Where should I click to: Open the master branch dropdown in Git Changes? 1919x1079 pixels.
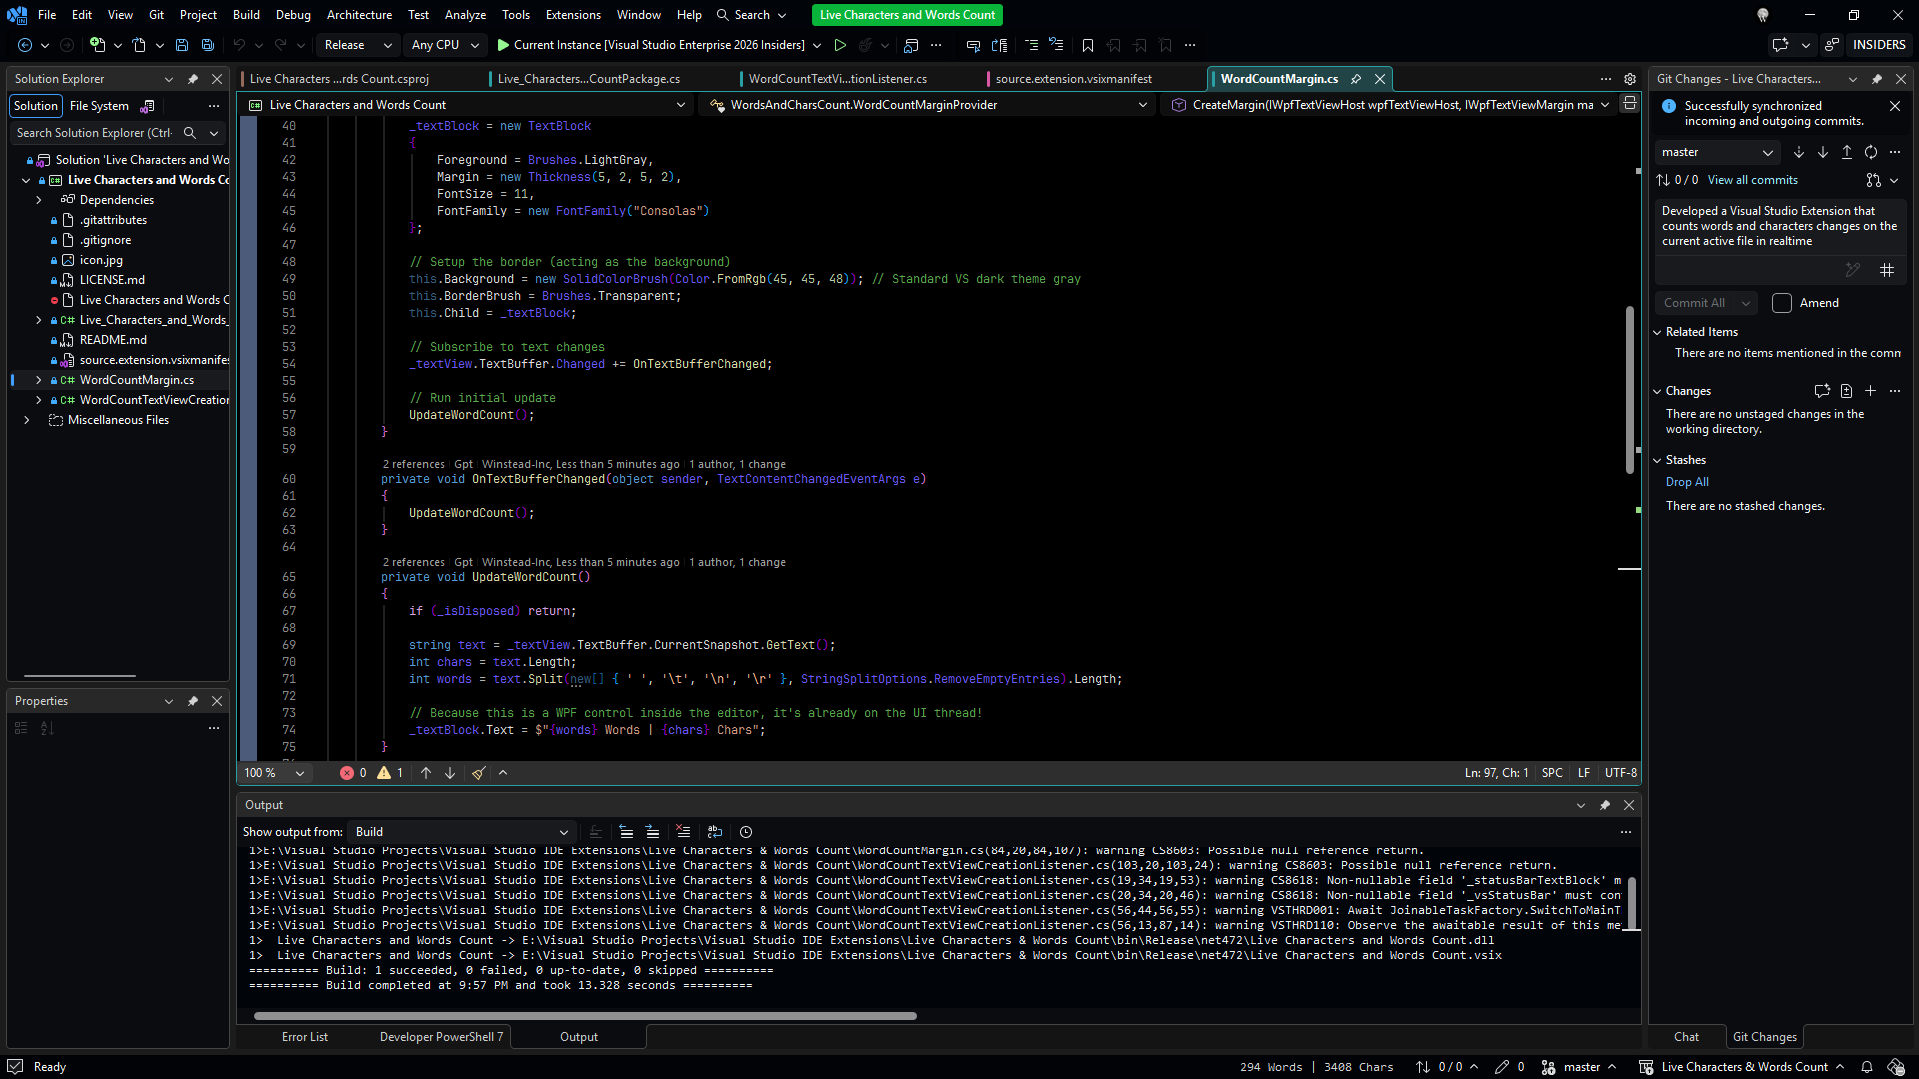click(1716, 152)
